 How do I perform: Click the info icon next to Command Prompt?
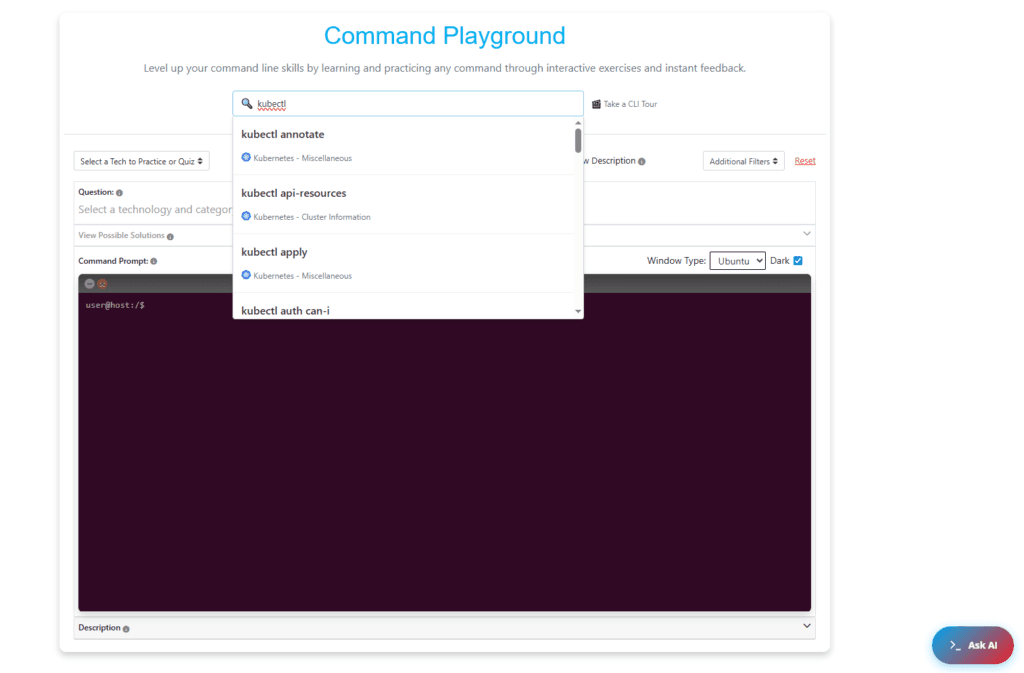tap(153, 261)
